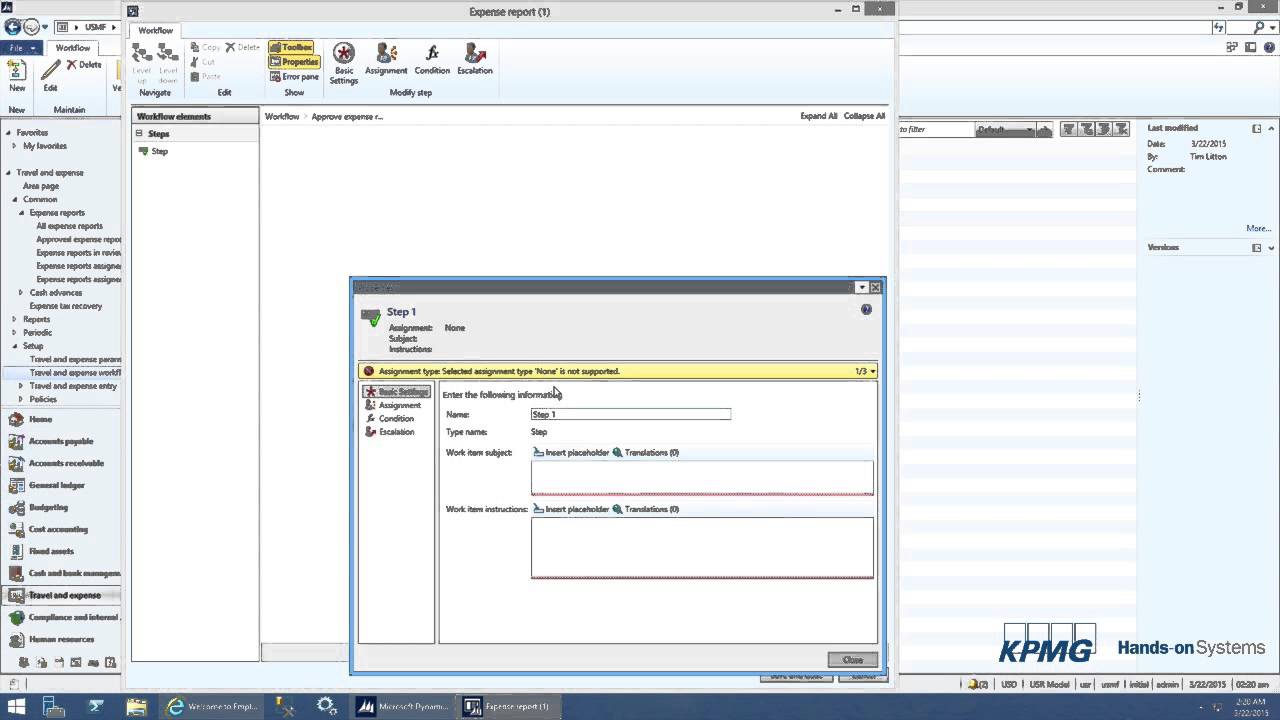The height and width of the screenshot is (720, 1280).
Task: Expand Cash advances tree node
Action: point(21,292)
